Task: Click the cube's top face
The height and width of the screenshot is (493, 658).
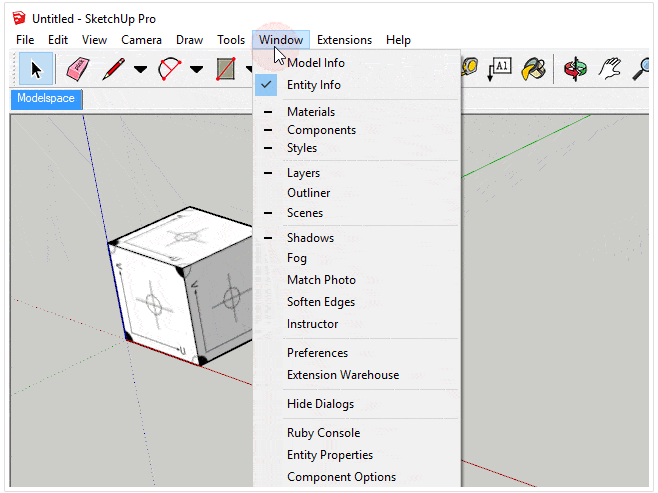Action: [185, 237]
